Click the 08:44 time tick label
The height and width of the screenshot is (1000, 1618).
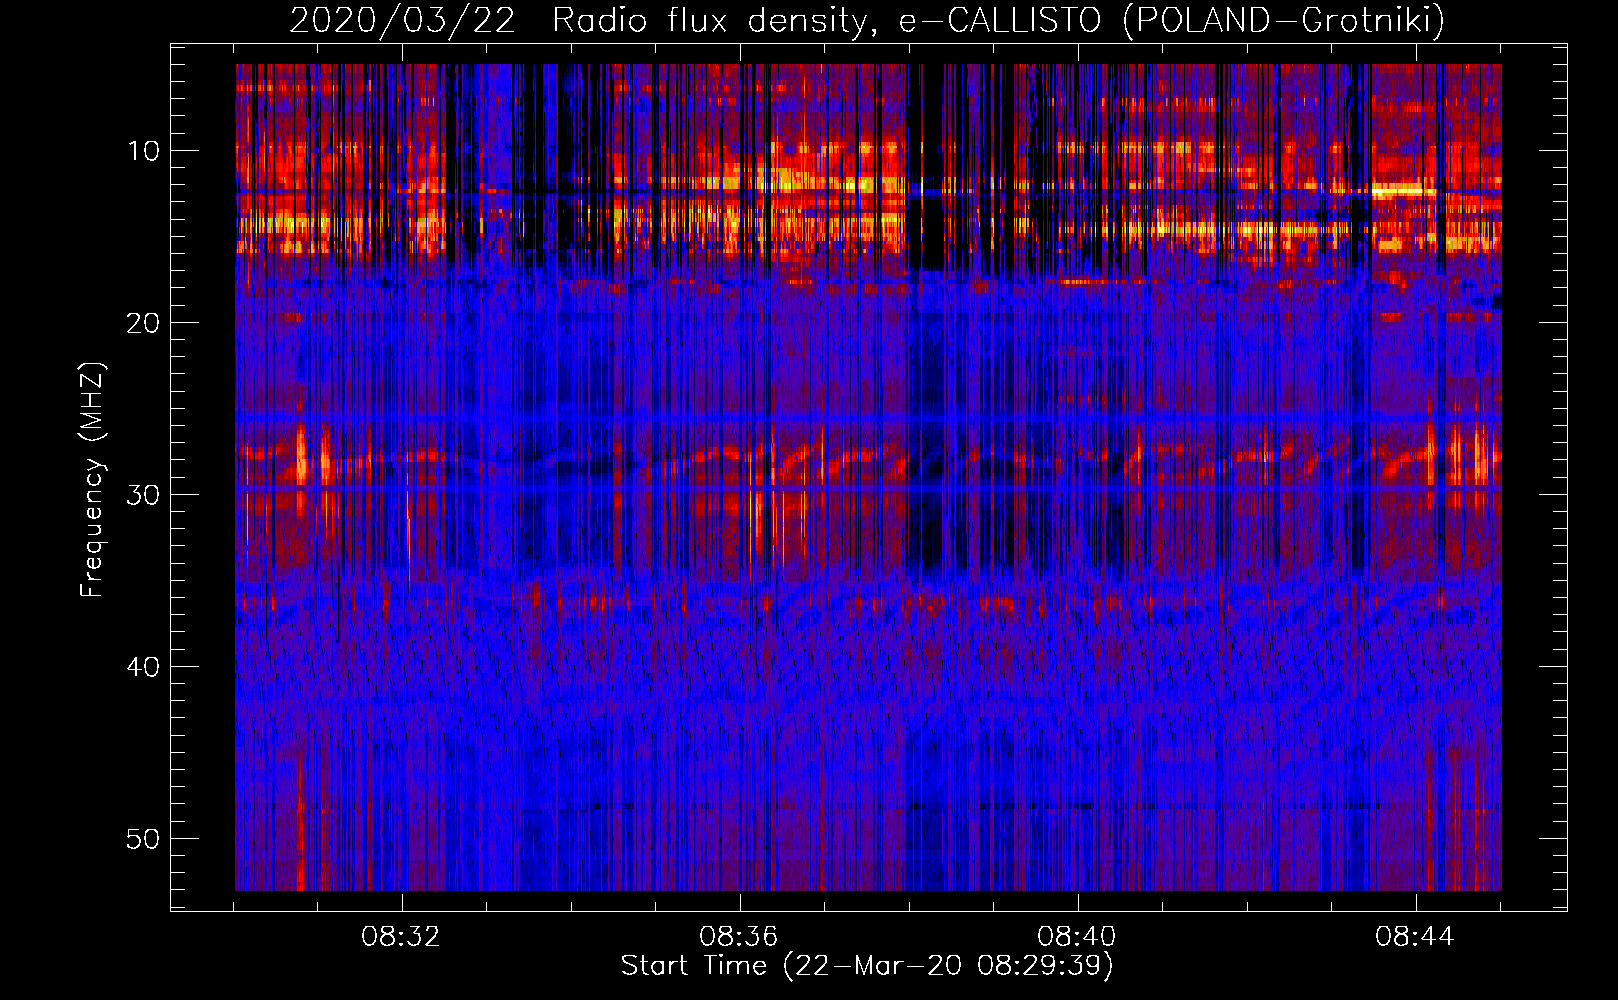point(1415,937)
